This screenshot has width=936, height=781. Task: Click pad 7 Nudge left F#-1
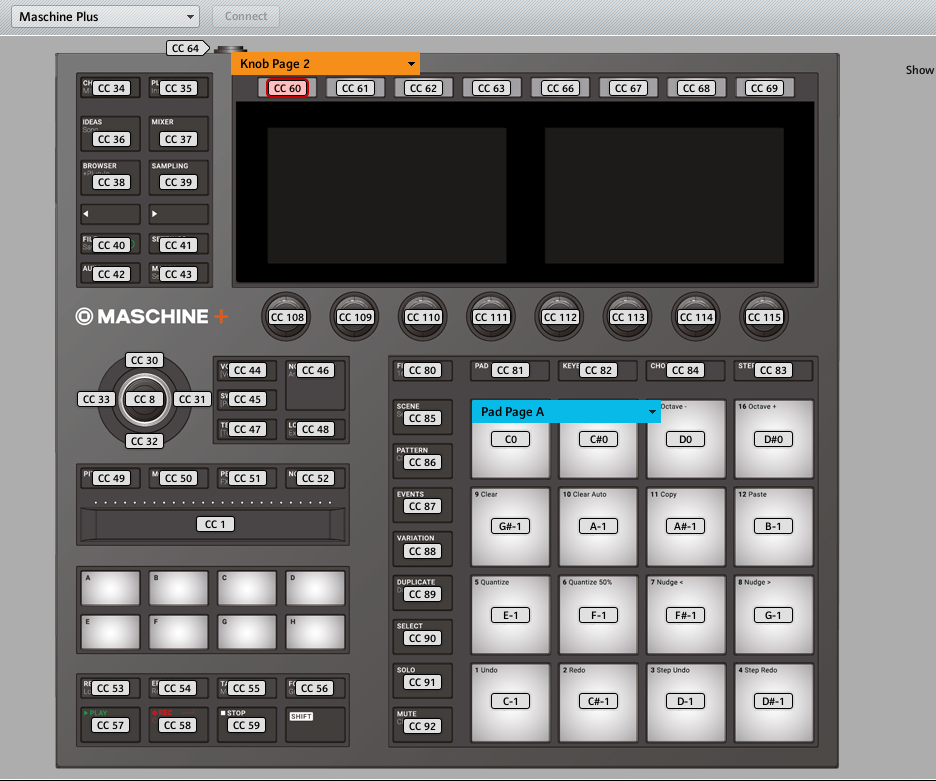coord(686,614)
